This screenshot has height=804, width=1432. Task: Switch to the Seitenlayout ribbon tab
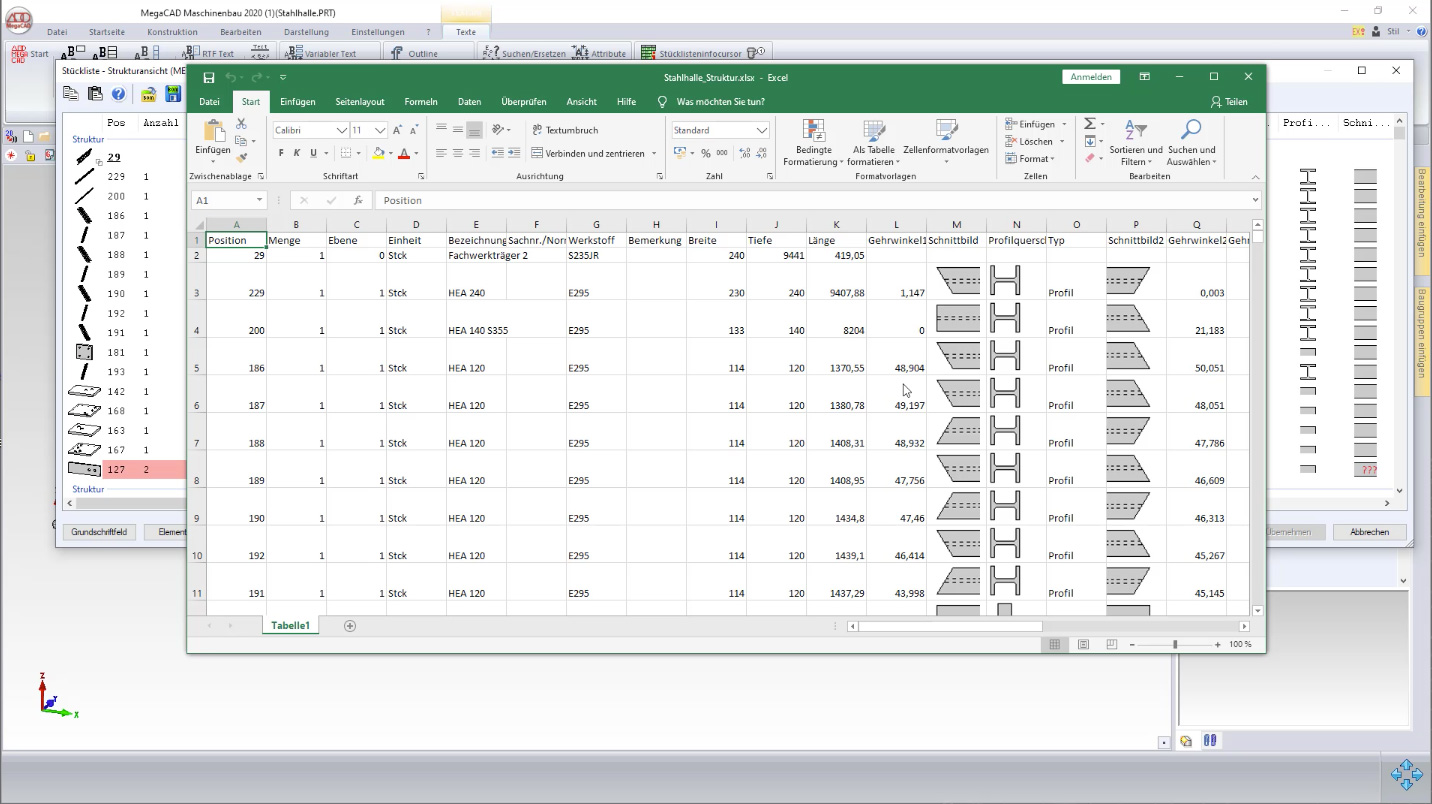click(359, 102)
